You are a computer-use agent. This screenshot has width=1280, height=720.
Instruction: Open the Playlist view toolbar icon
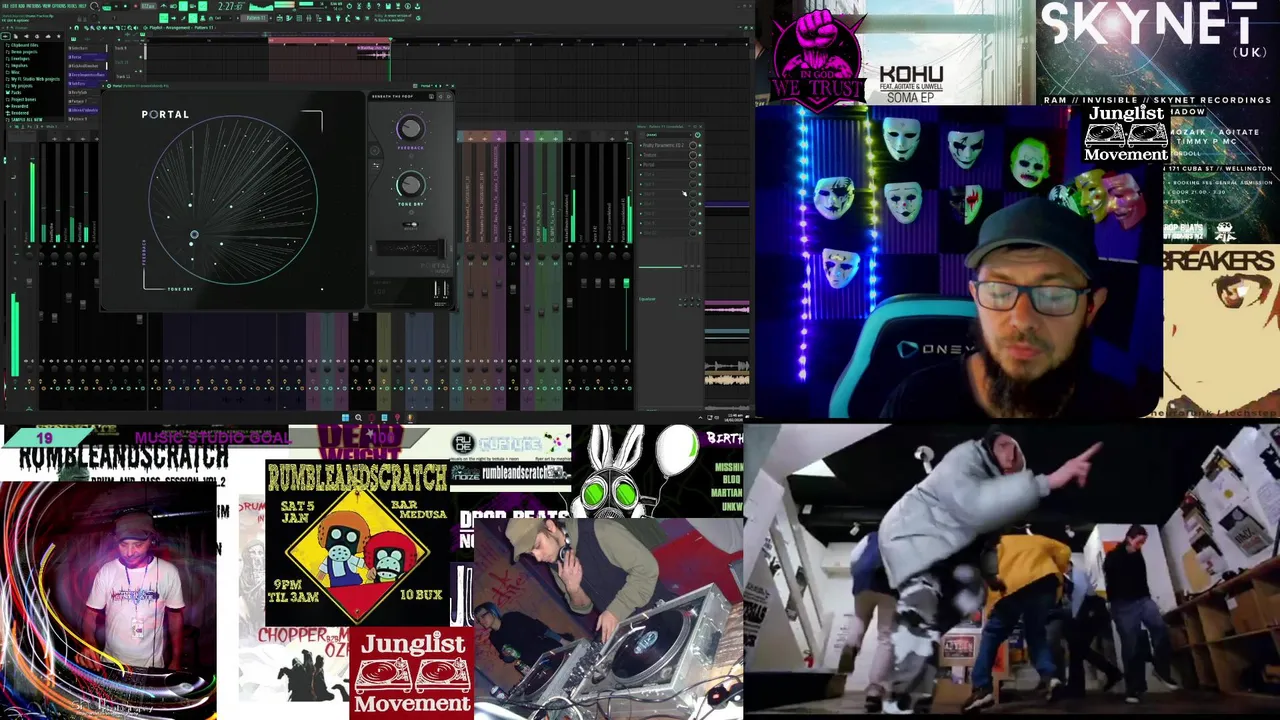tap(279, 18)
